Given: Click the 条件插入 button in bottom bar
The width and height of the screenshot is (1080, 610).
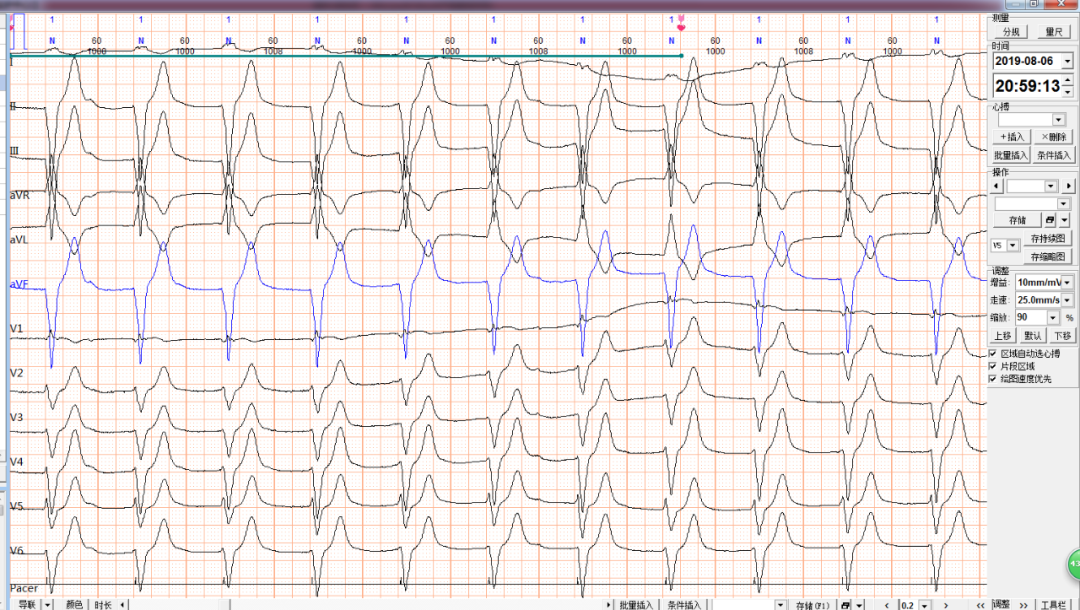Looking at the screenshot, I should point(684,605).
